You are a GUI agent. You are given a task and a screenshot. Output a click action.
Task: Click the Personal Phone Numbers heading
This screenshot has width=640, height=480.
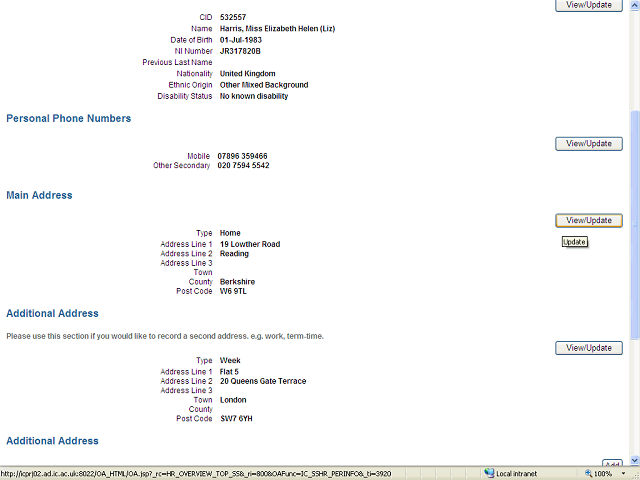[68, 119]
